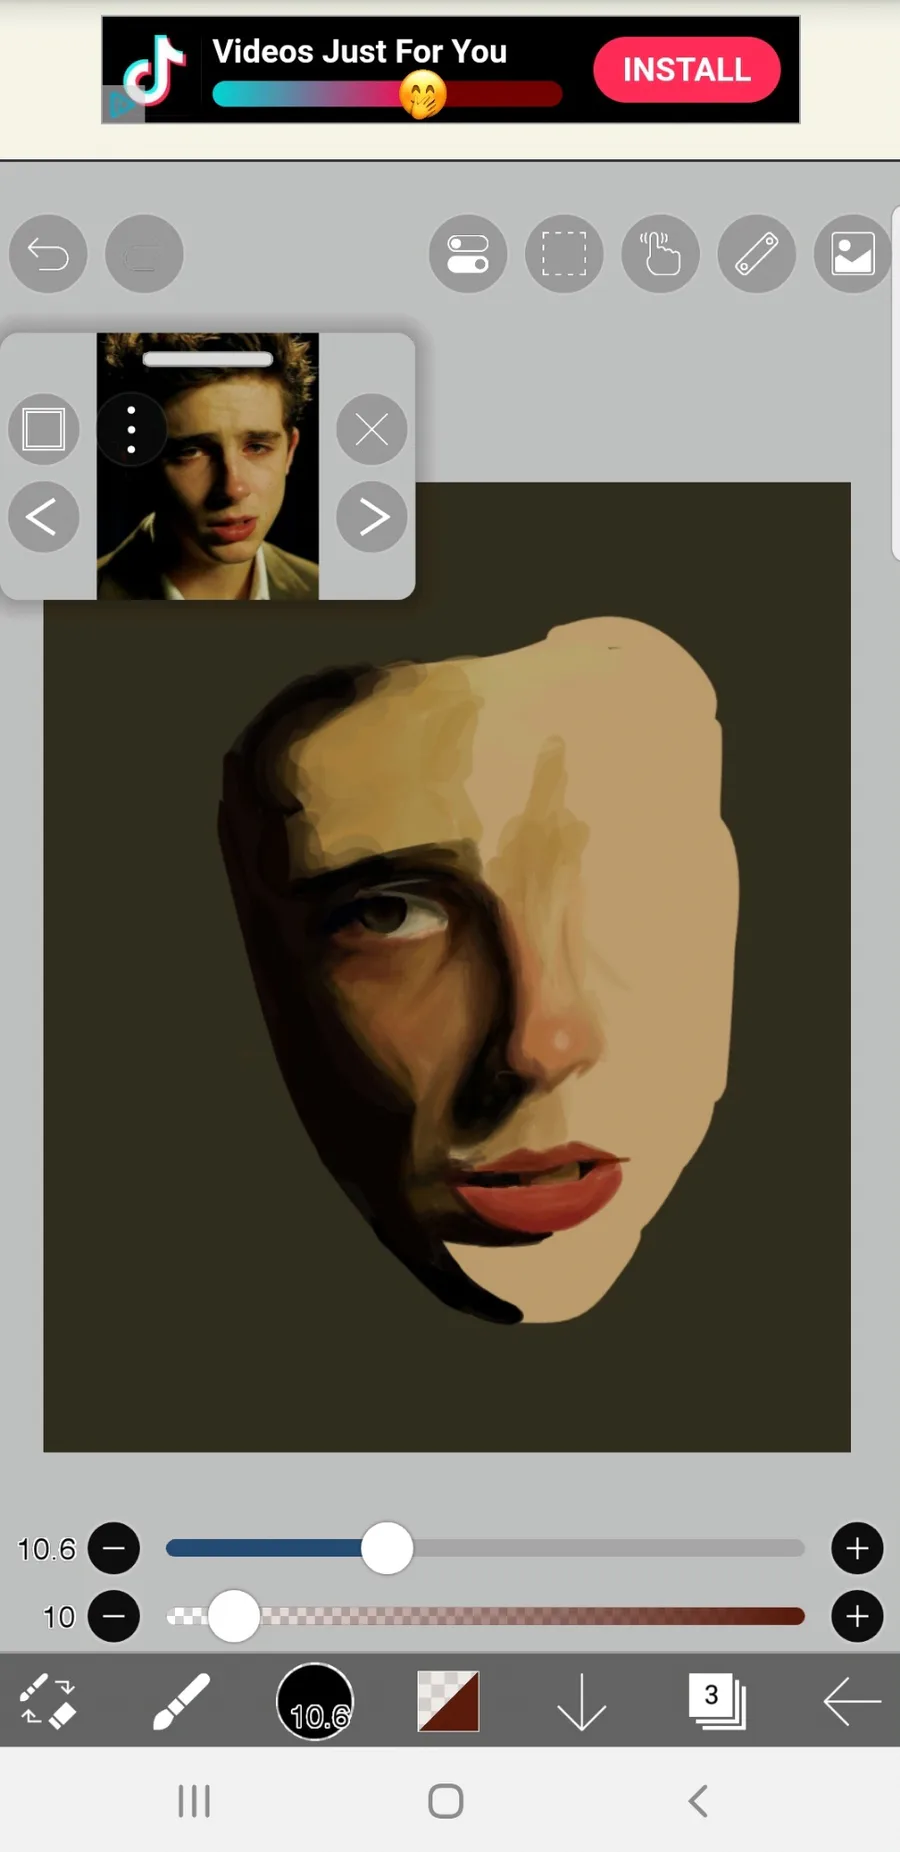The image size is (900, 1852).
Task: Tap the Android back button
Action: pyautogui.click(x=698, y=1802)
